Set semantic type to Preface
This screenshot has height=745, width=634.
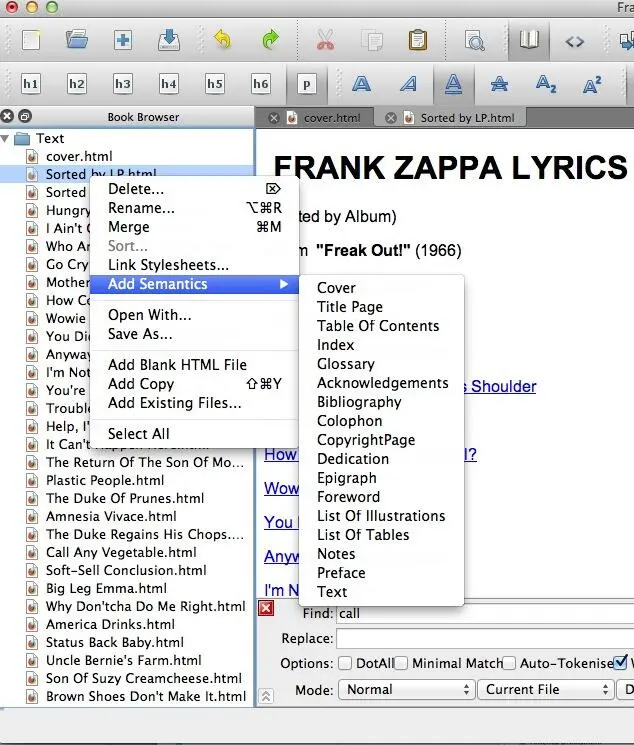[x=382, y=573]
